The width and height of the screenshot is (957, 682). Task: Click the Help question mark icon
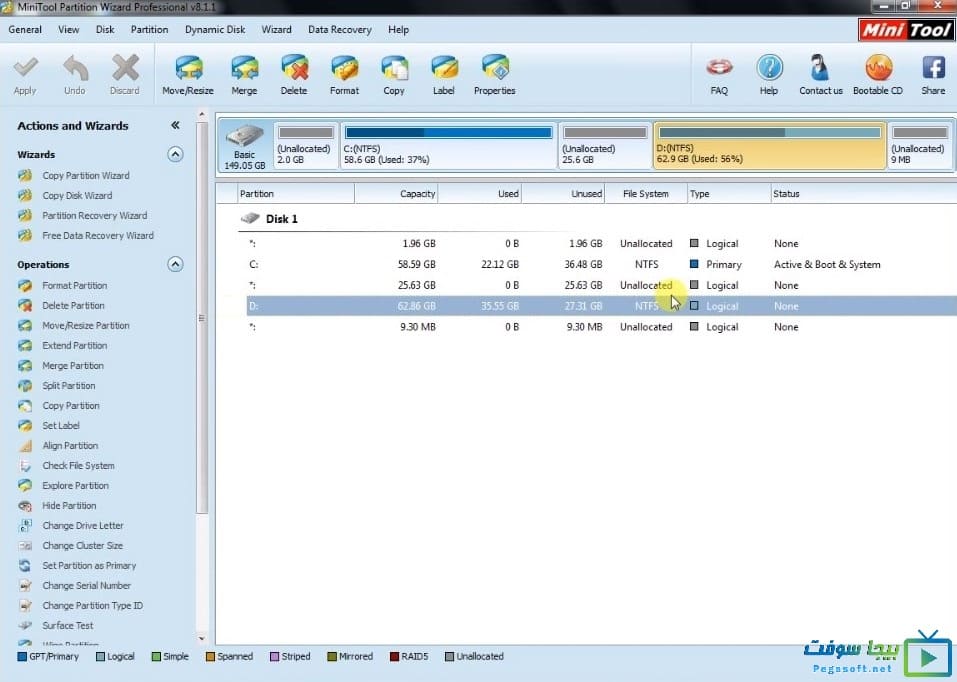[x=769, y=67]
